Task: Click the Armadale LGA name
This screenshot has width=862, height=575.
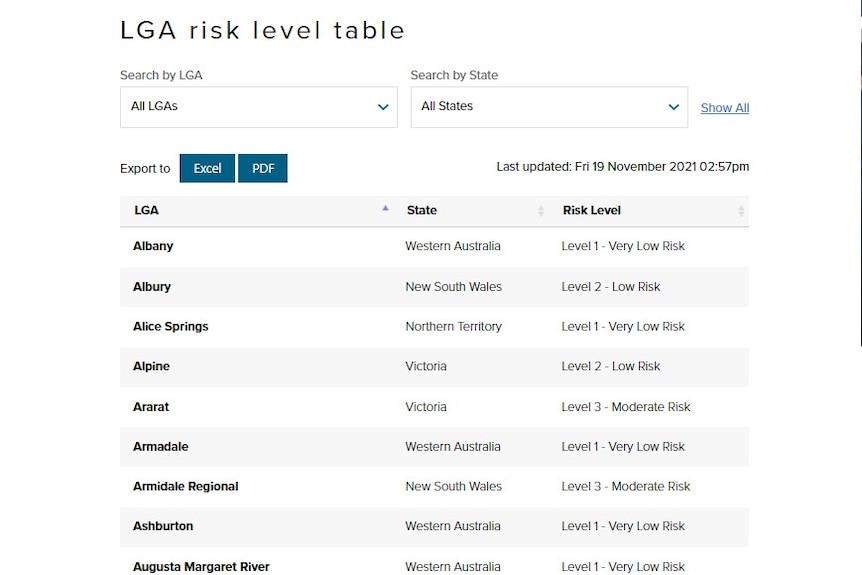Action: pyautogui.click(x=161, y=446)
